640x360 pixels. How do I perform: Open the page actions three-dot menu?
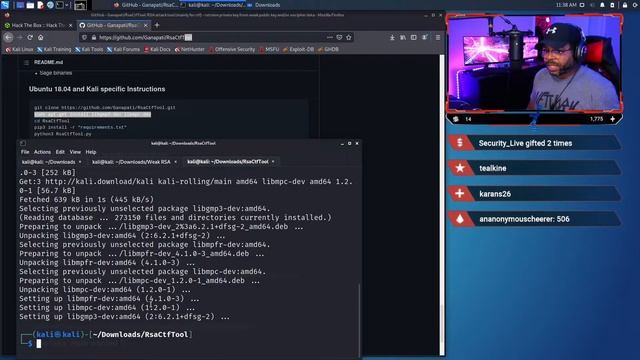[x=329, y=37]
